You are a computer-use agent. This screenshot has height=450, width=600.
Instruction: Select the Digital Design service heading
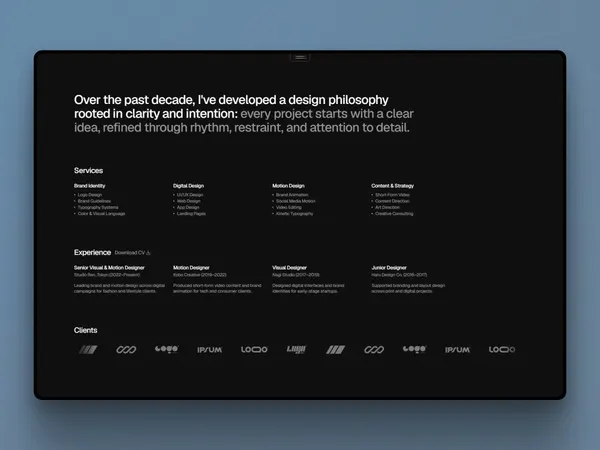pos(188,186)
